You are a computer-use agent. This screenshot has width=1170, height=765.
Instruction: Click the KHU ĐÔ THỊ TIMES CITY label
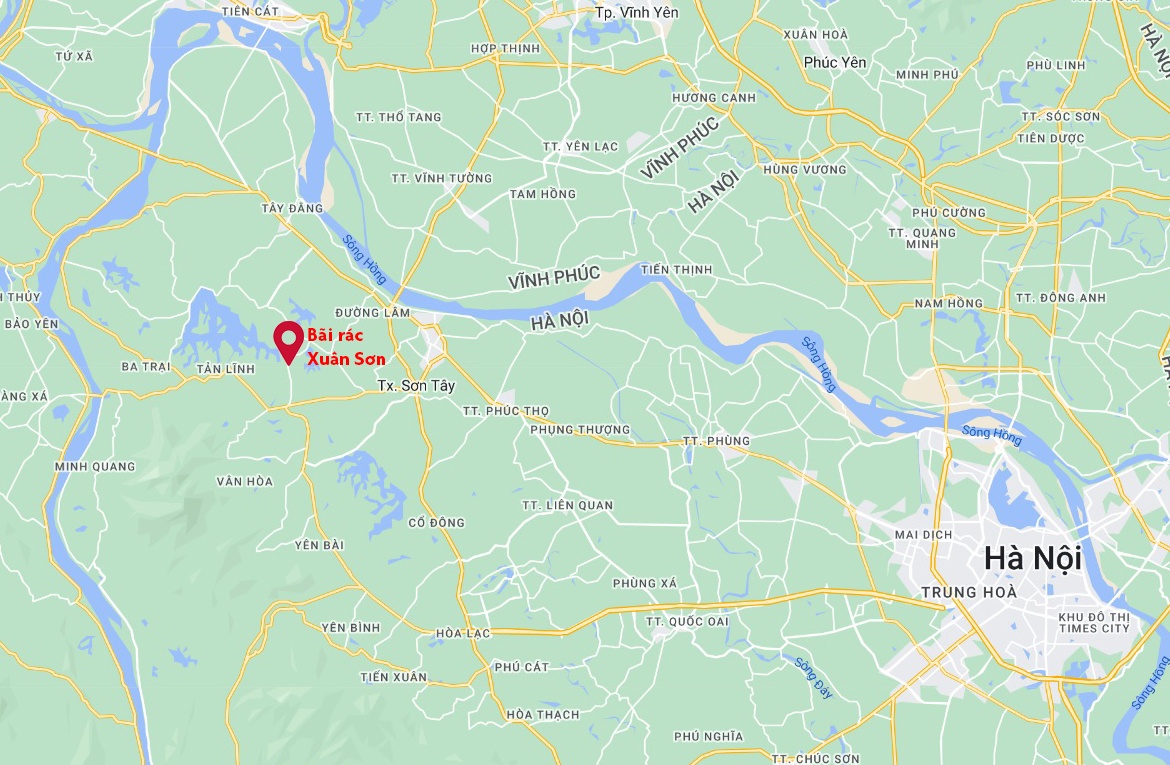[x=1094, y=623]
